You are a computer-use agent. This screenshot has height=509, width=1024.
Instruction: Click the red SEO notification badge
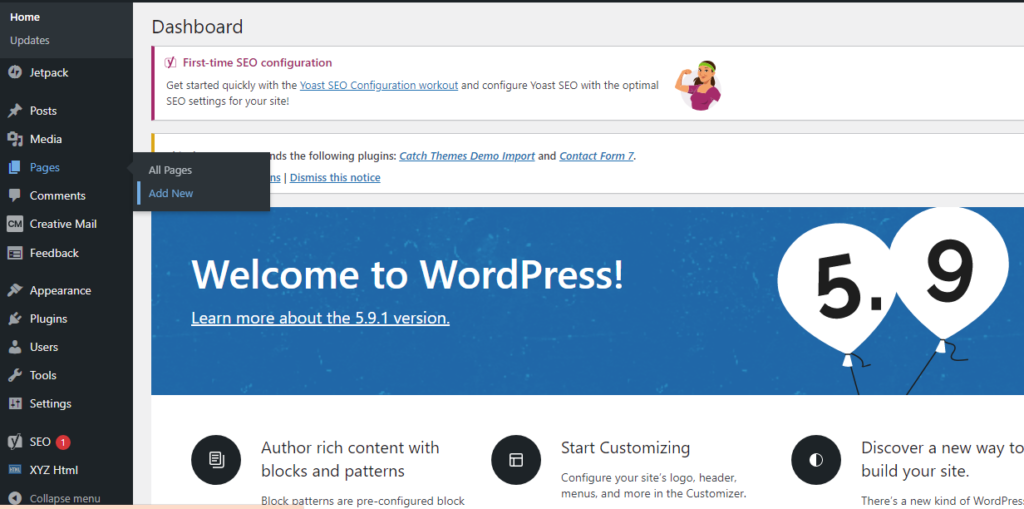63,442
